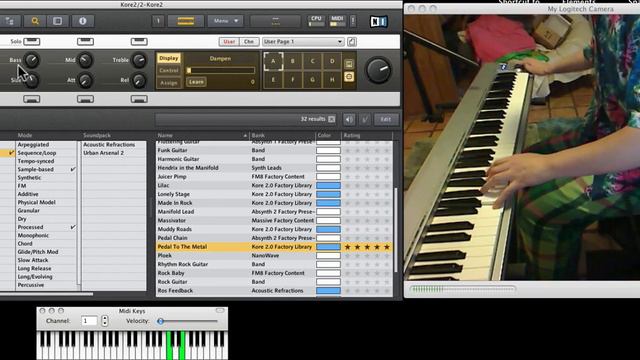Select Sequence/Loop in the Mode list
Image resolution: width=640 pixels, height=360 pixels.
coord(46,153)
